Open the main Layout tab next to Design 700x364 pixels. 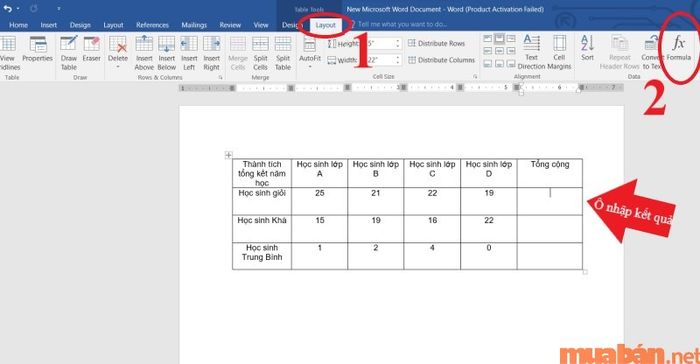pyautogui.click(x=113, y=25)
